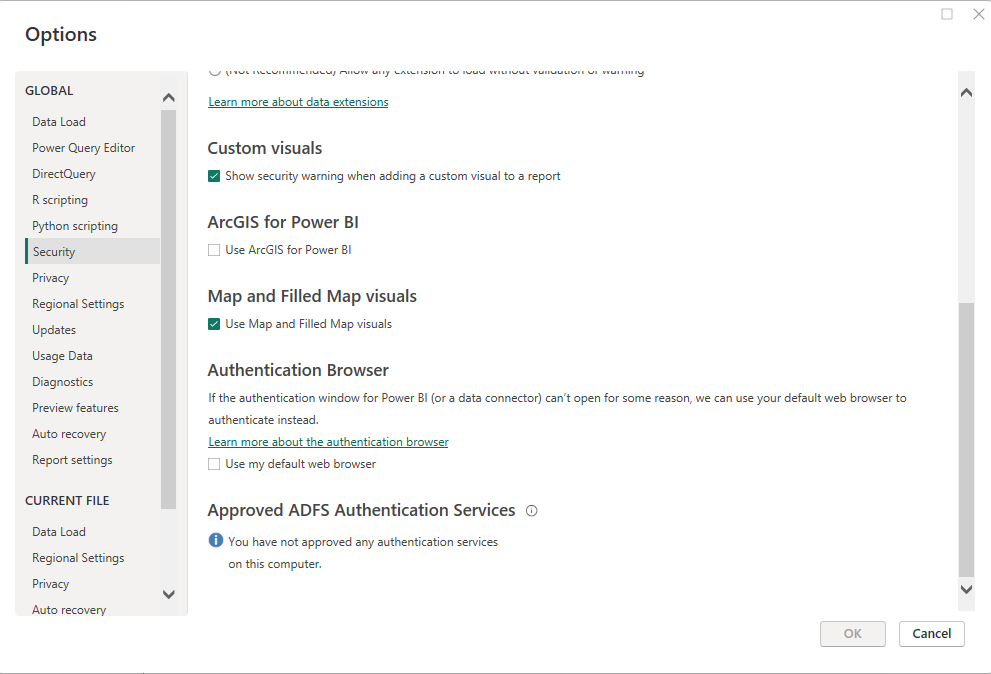991x674 pixels.
Task: Click main panel scroll down arrow
Action: click(x=966, y=589)
